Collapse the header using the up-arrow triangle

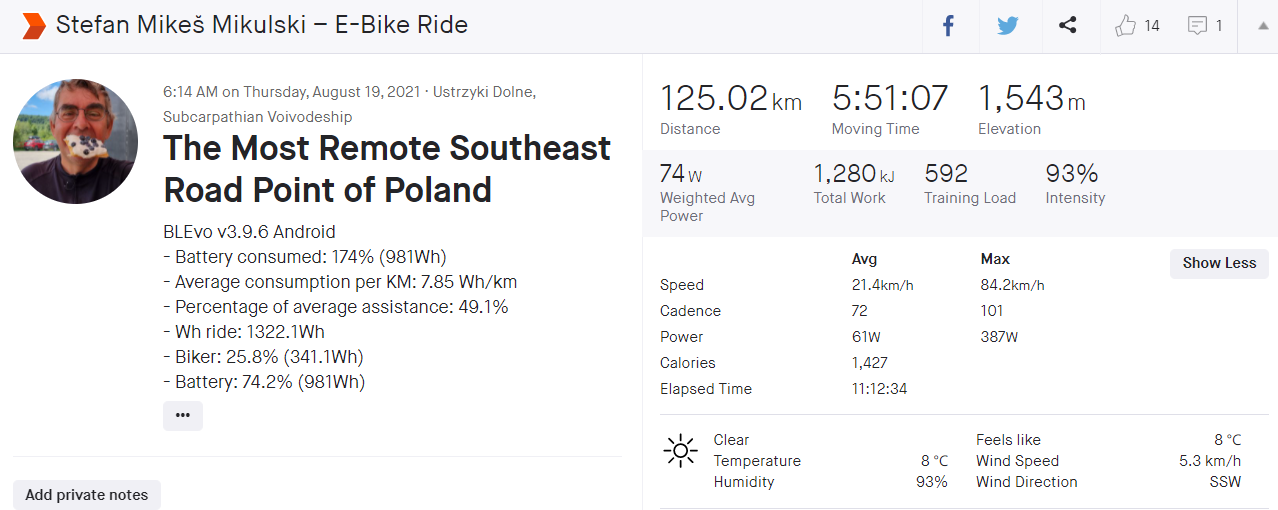click(1262, 26)
